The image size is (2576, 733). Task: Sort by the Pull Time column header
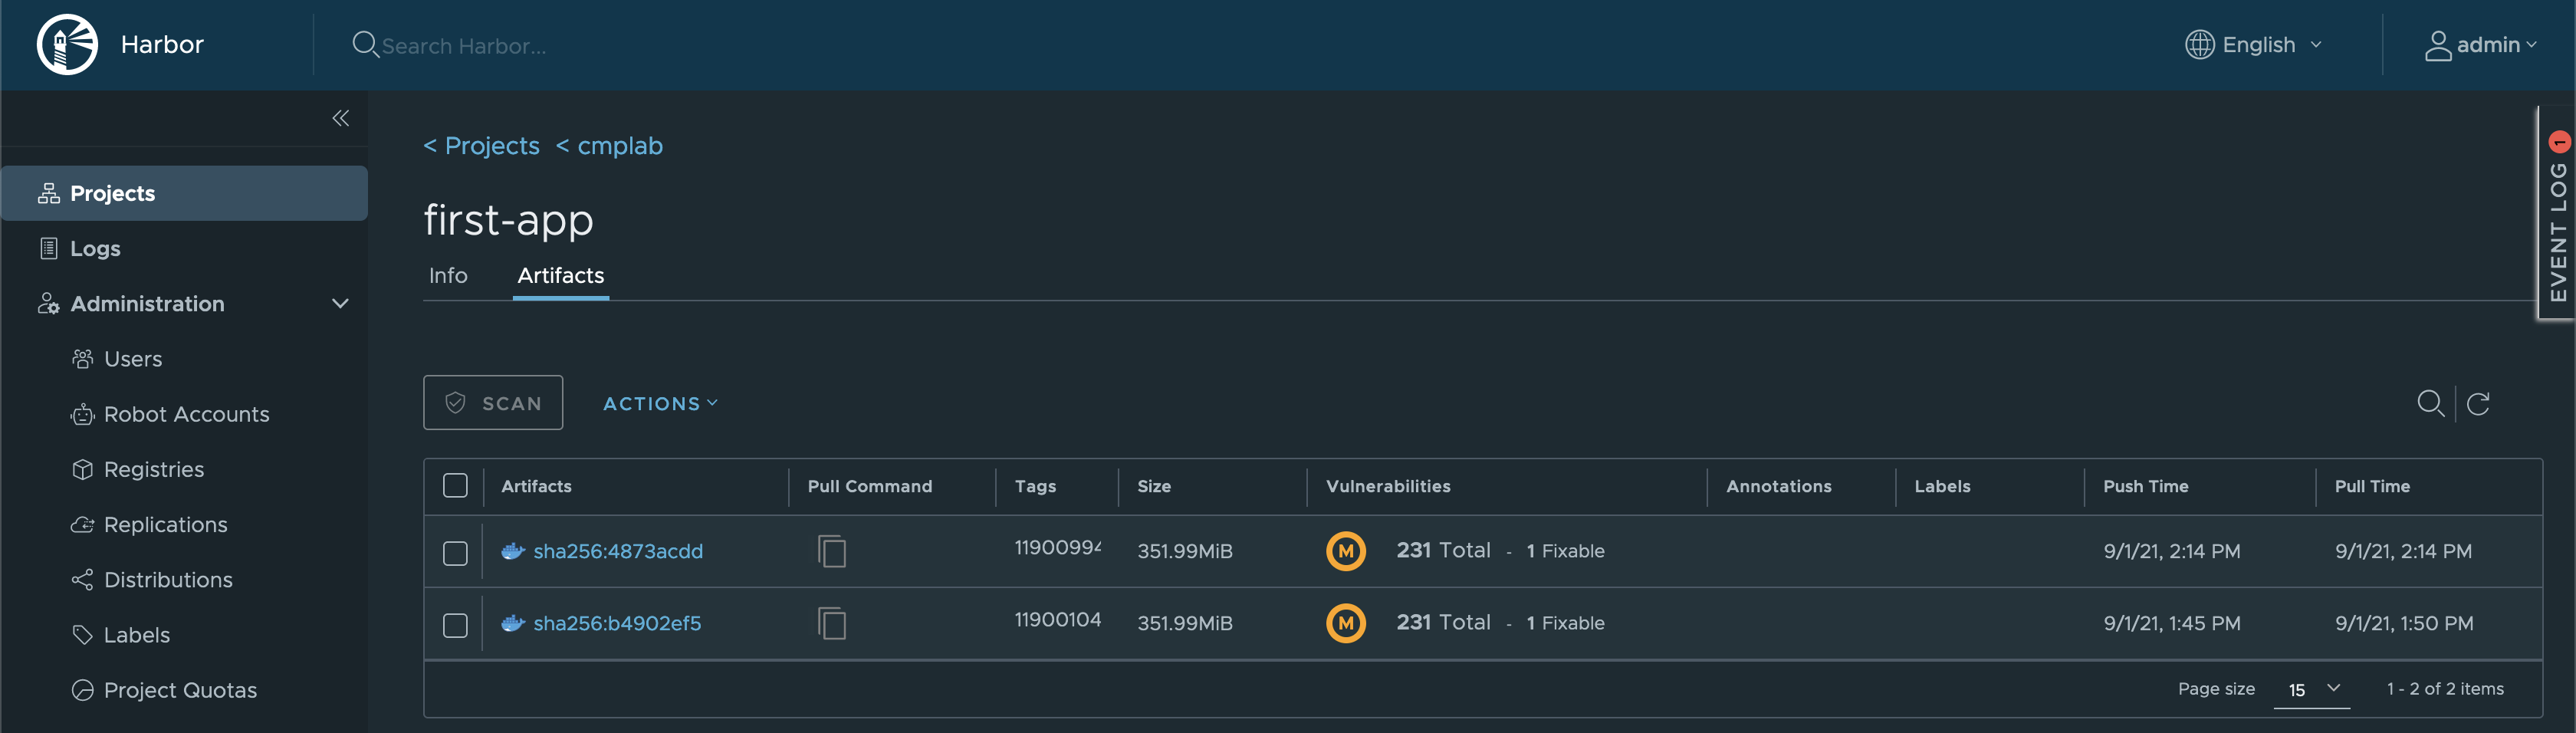pyautogui.click(x=2372, y=486)
